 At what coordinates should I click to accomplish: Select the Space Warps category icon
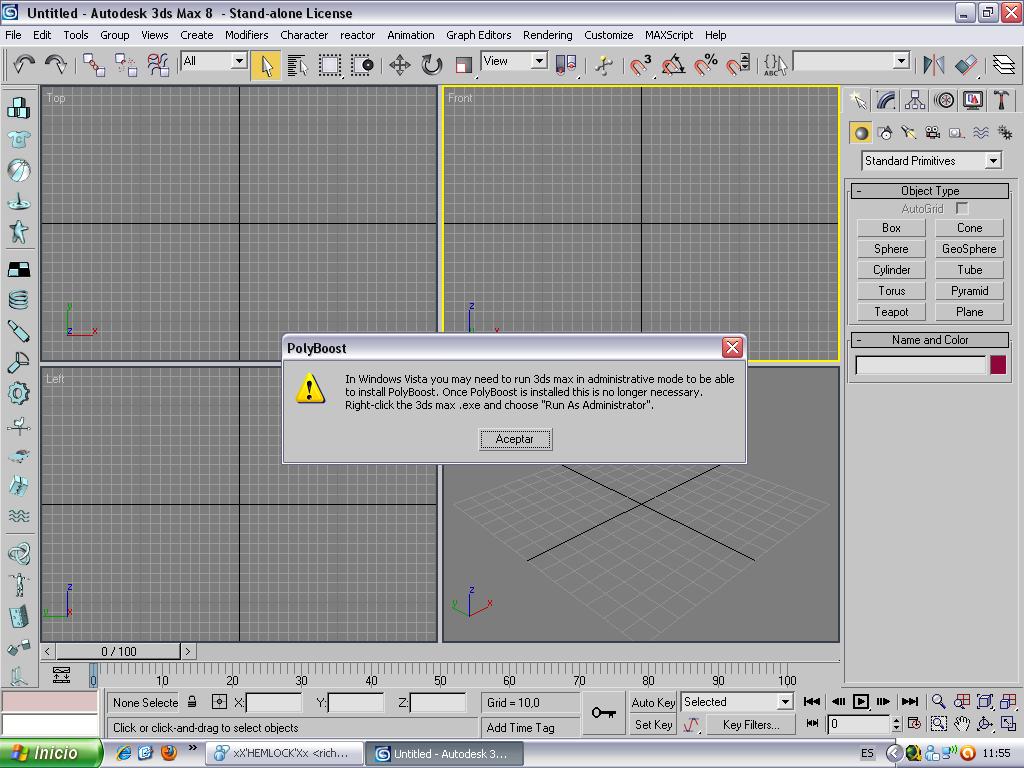(x=980, y=133)
